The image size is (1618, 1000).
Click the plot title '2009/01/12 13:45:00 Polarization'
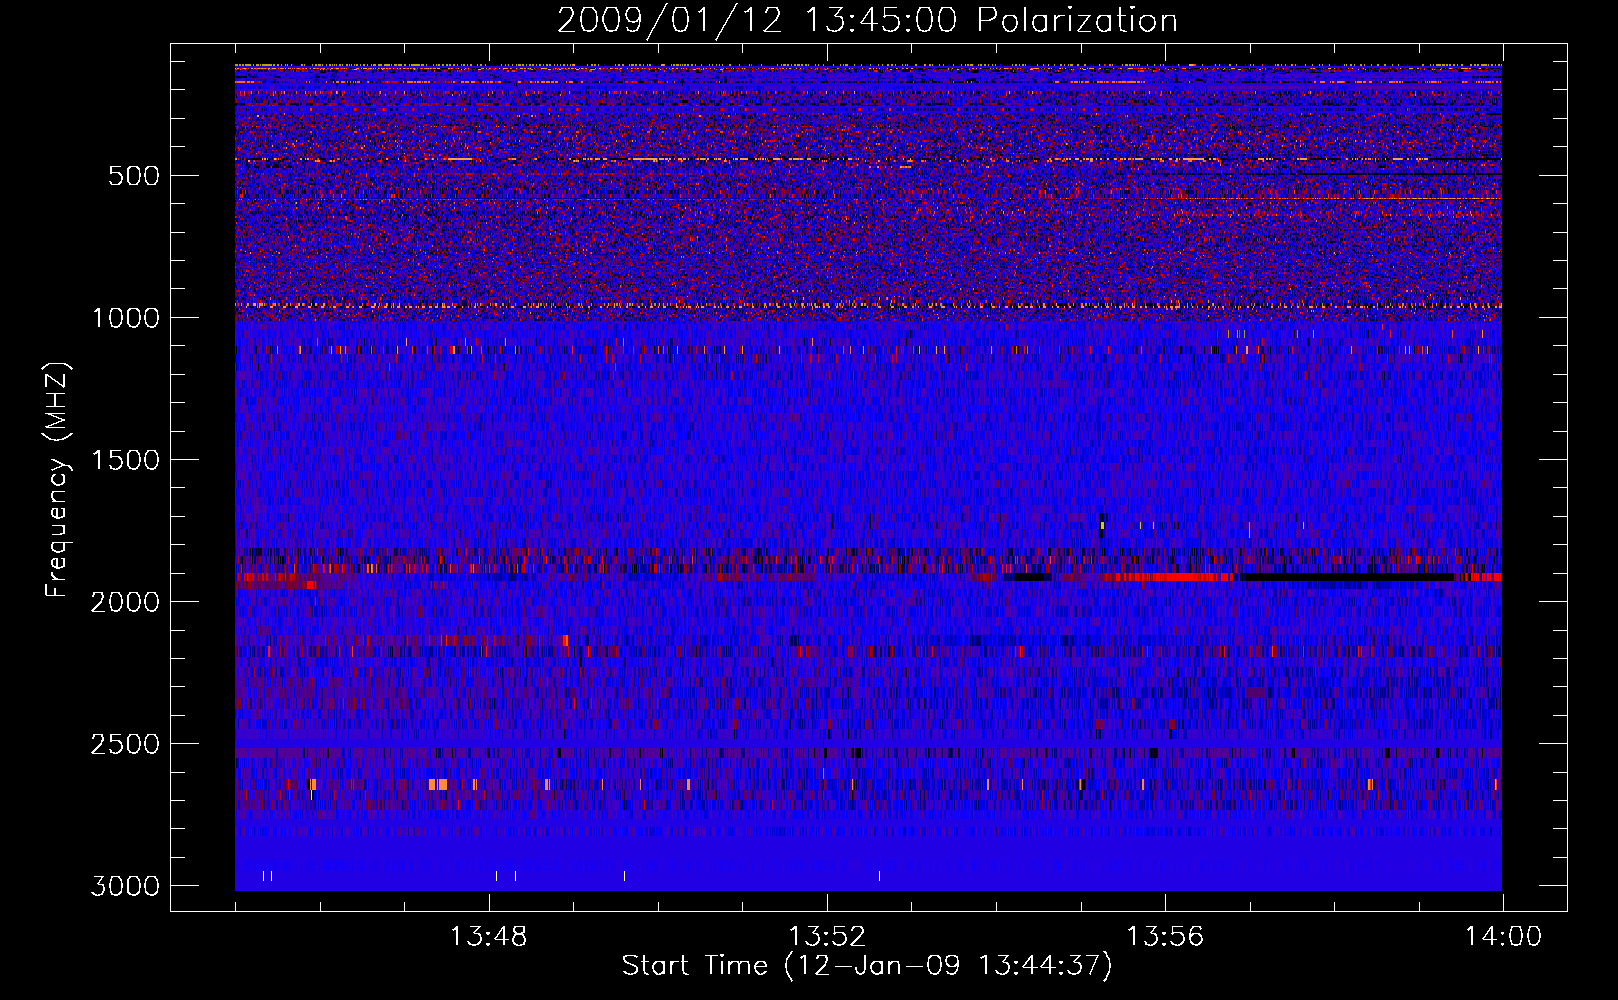pos(867,20)
